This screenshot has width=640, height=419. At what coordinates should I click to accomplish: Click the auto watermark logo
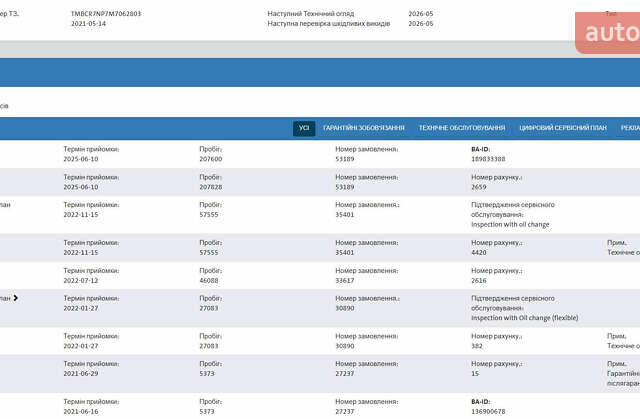pos(610,33)
